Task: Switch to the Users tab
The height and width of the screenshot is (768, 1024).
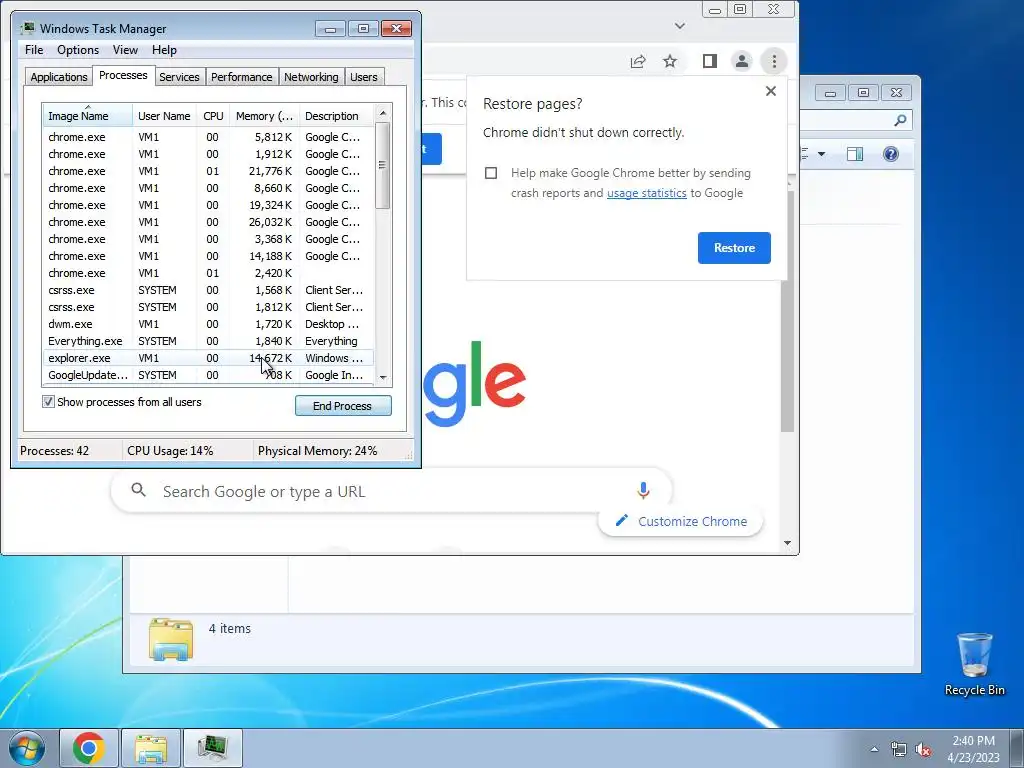Action: click(364, 77)
